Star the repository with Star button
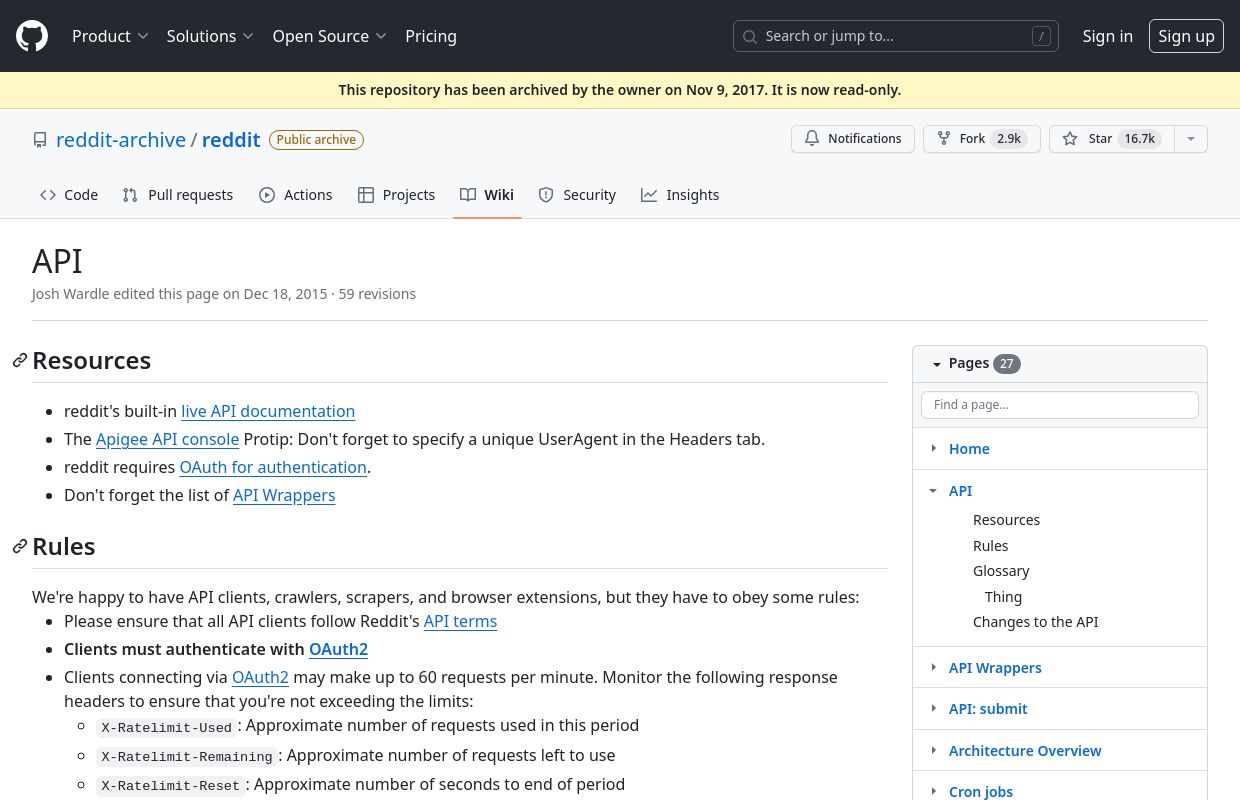 1111,139
